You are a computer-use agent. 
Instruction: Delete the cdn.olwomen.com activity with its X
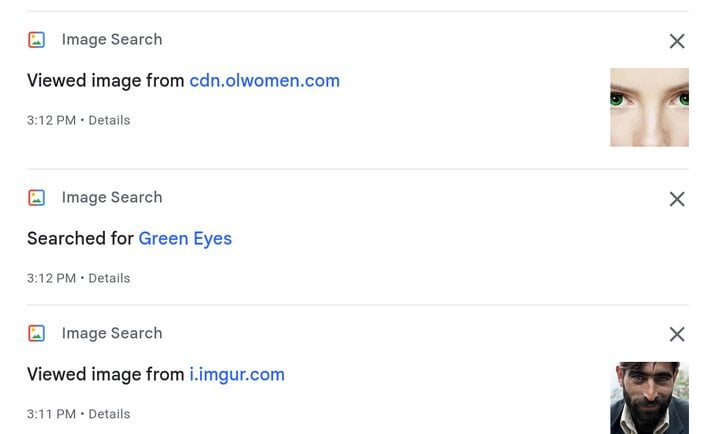point(677,41)
